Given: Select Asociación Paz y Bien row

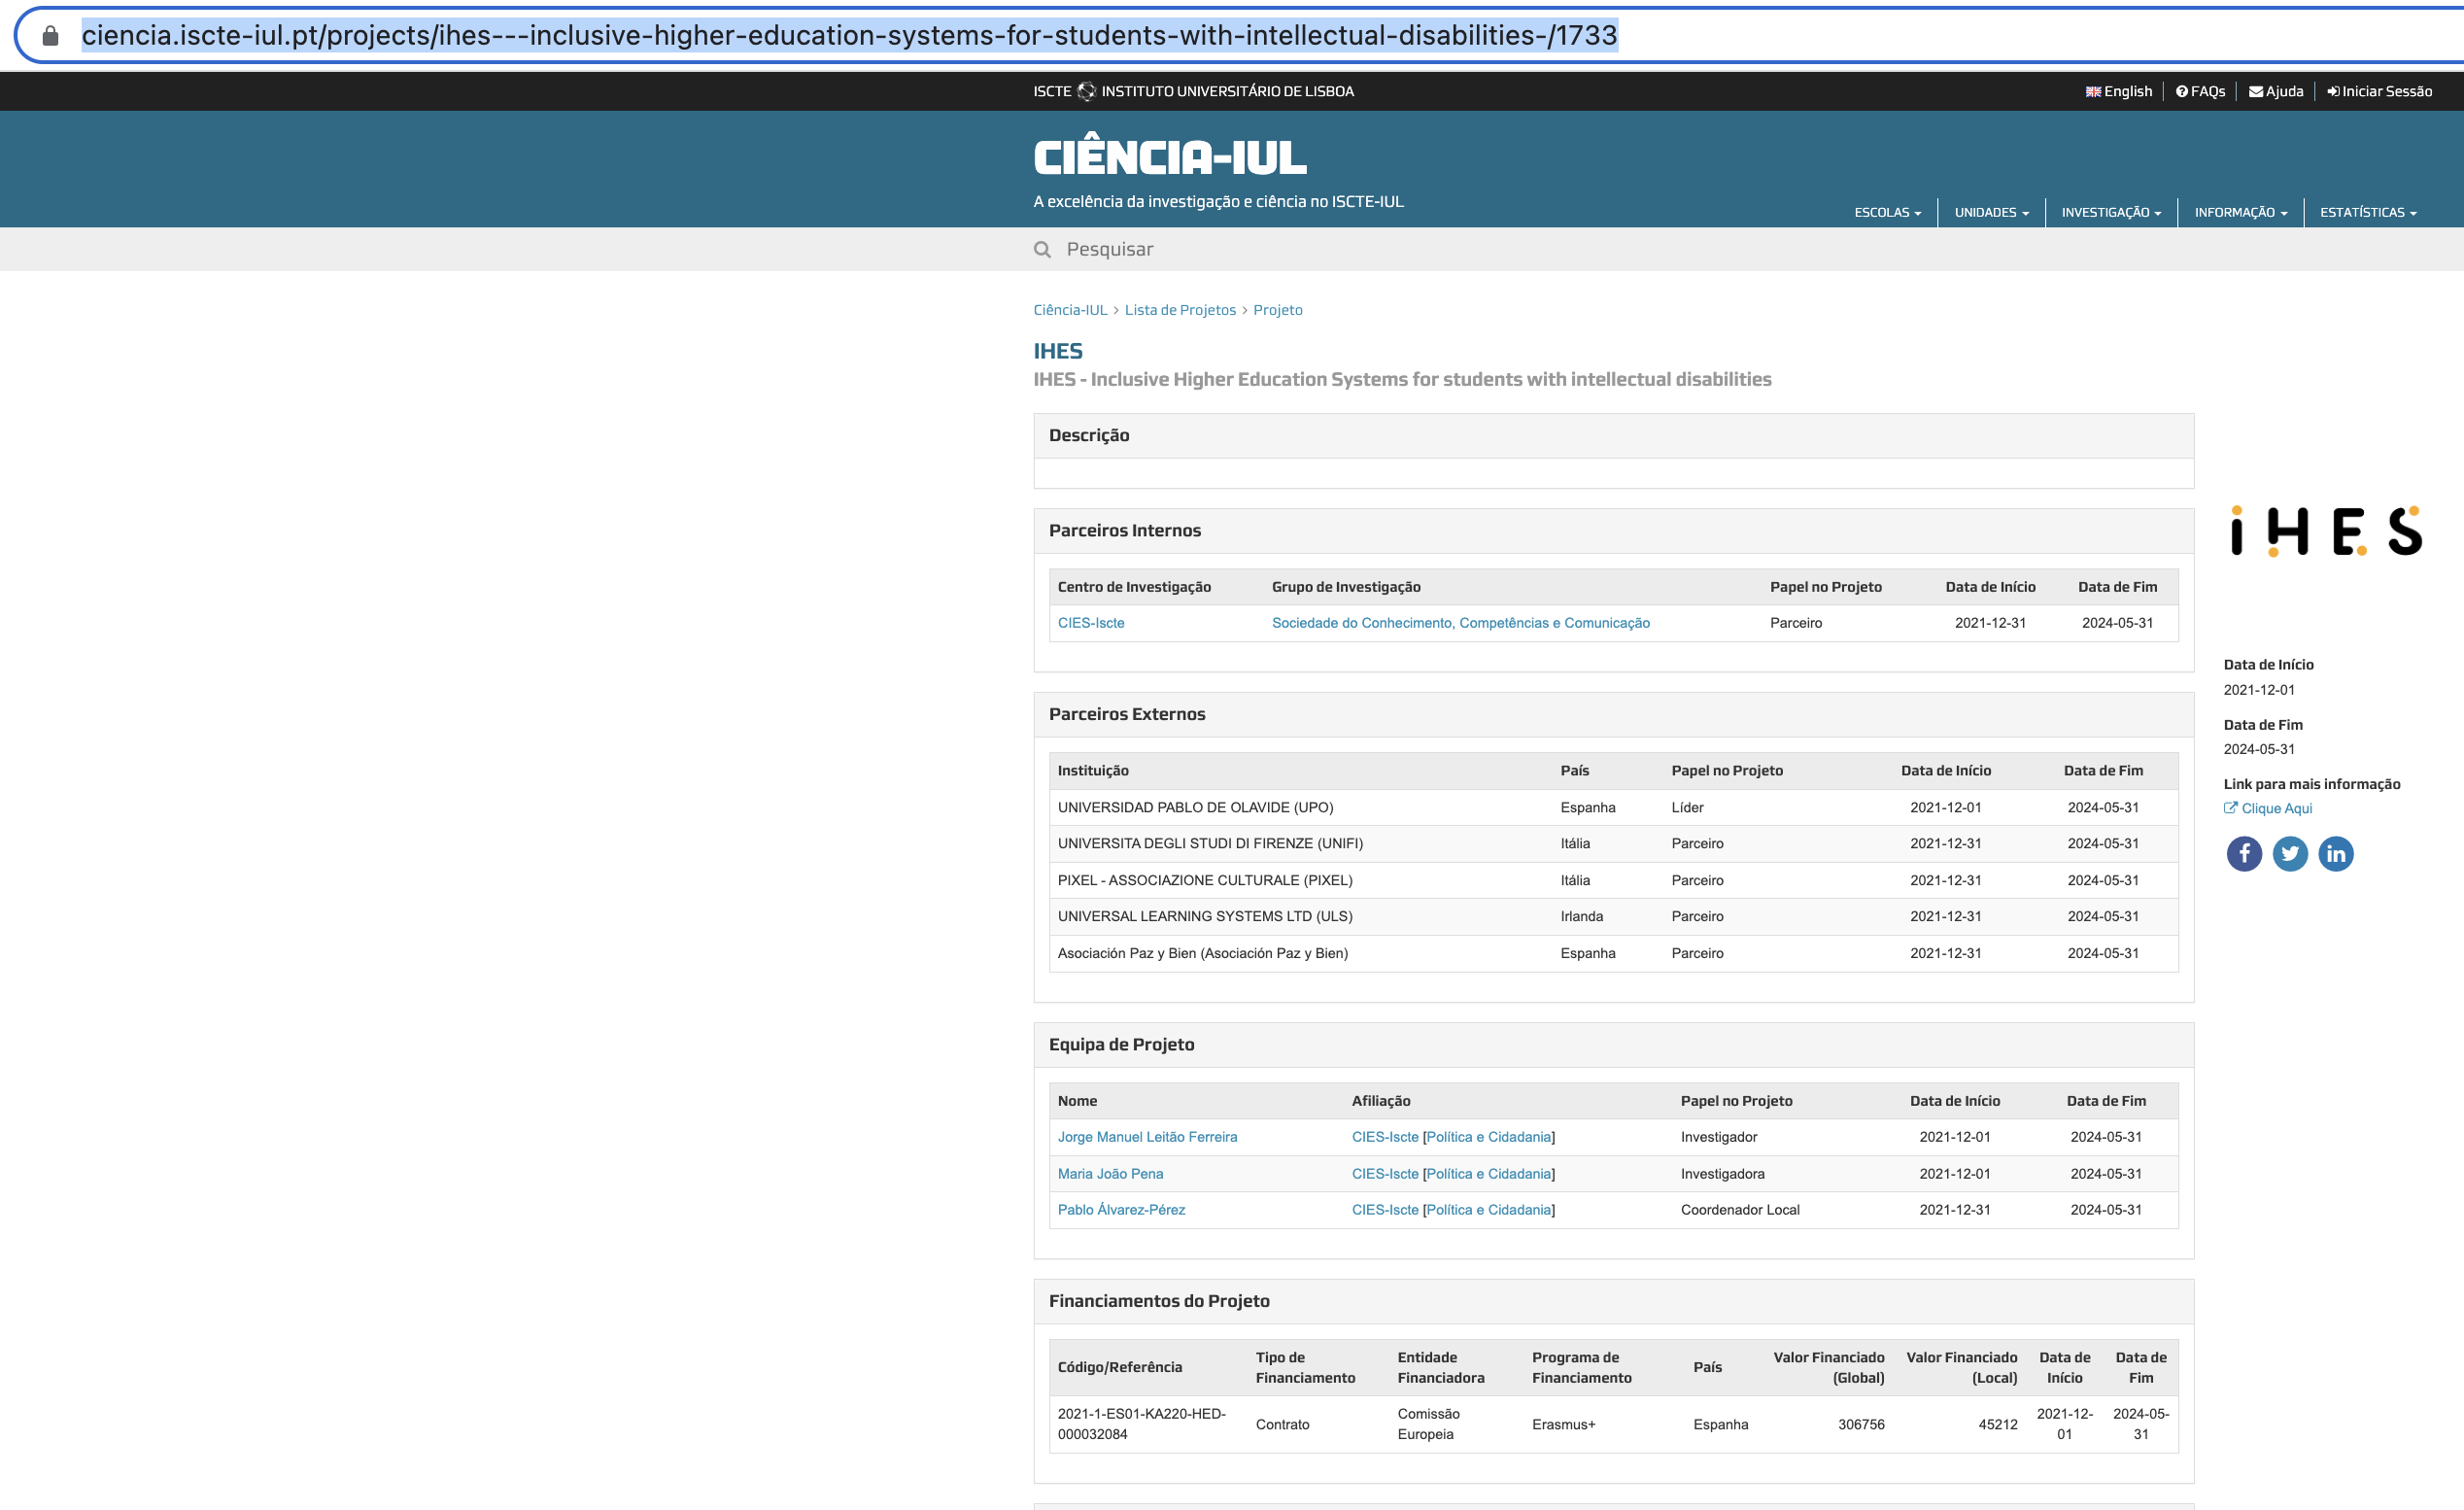Looking at the screenshot, I should point(1613,954).
